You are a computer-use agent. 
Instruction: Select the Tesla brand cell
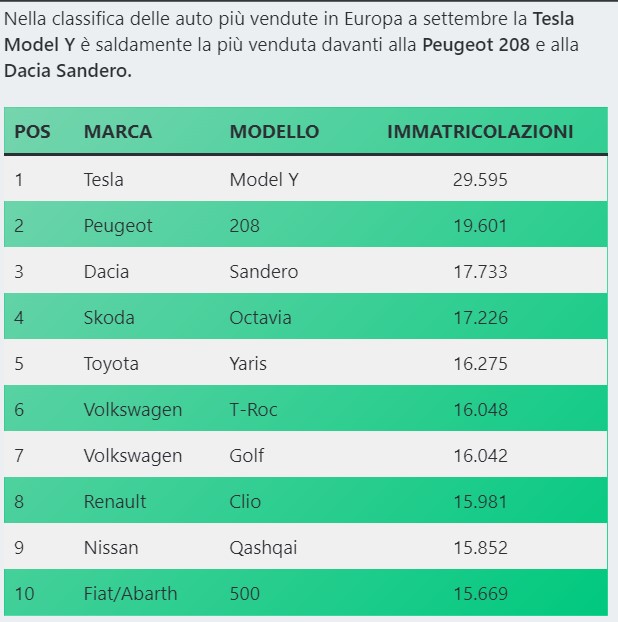tap(104, 180)
